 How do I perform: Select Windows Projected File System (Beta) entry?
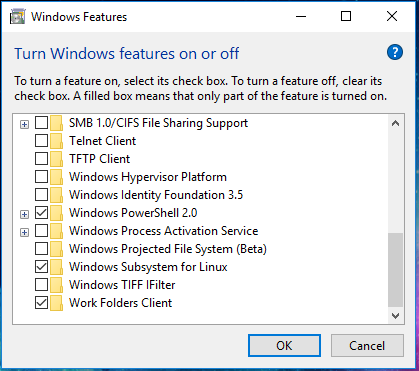[168, 249]
